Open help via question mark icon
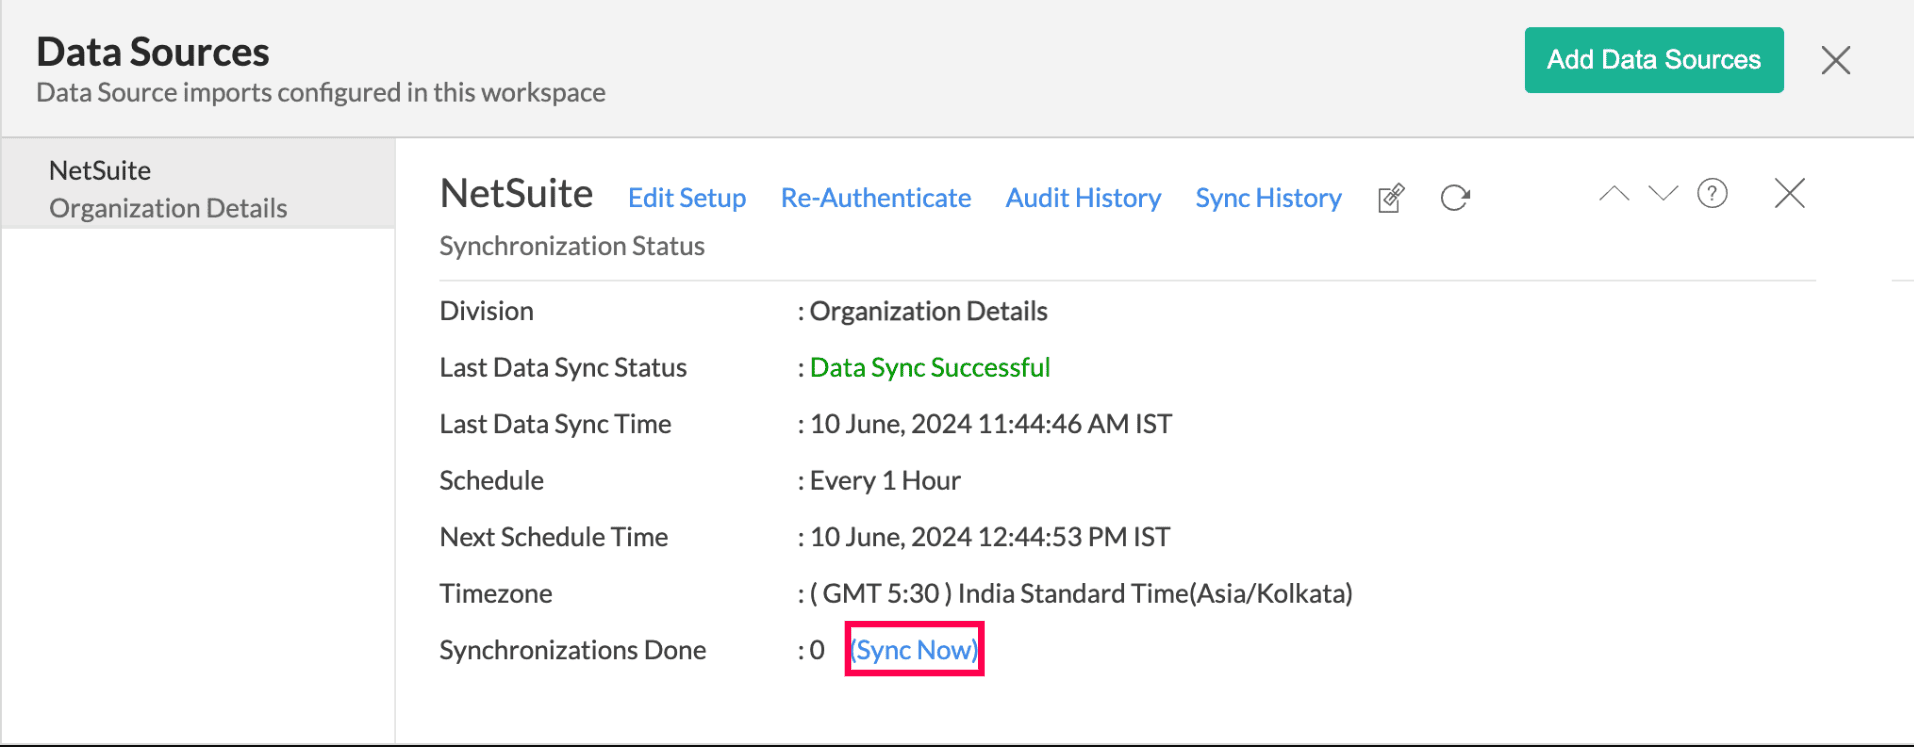Image resolution: width=1914 pixels, height=747 pixels. coord(1712,194)
